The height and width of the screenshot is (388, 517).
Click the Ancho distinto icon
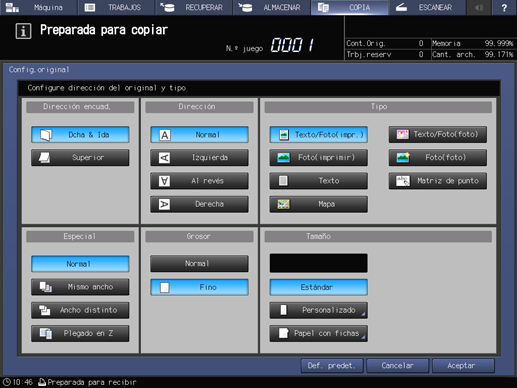click(x=45, y=310)
